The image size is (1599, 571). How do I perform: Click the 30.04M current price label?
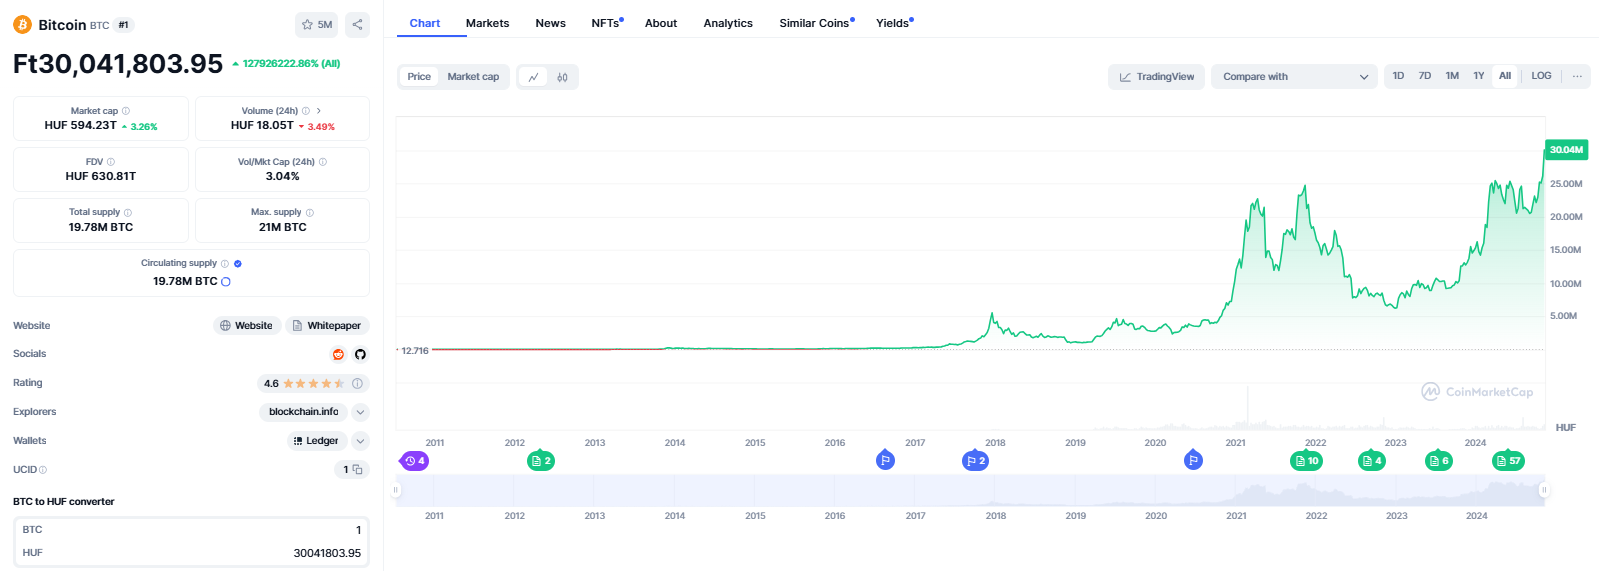[x=1566, y=150]
